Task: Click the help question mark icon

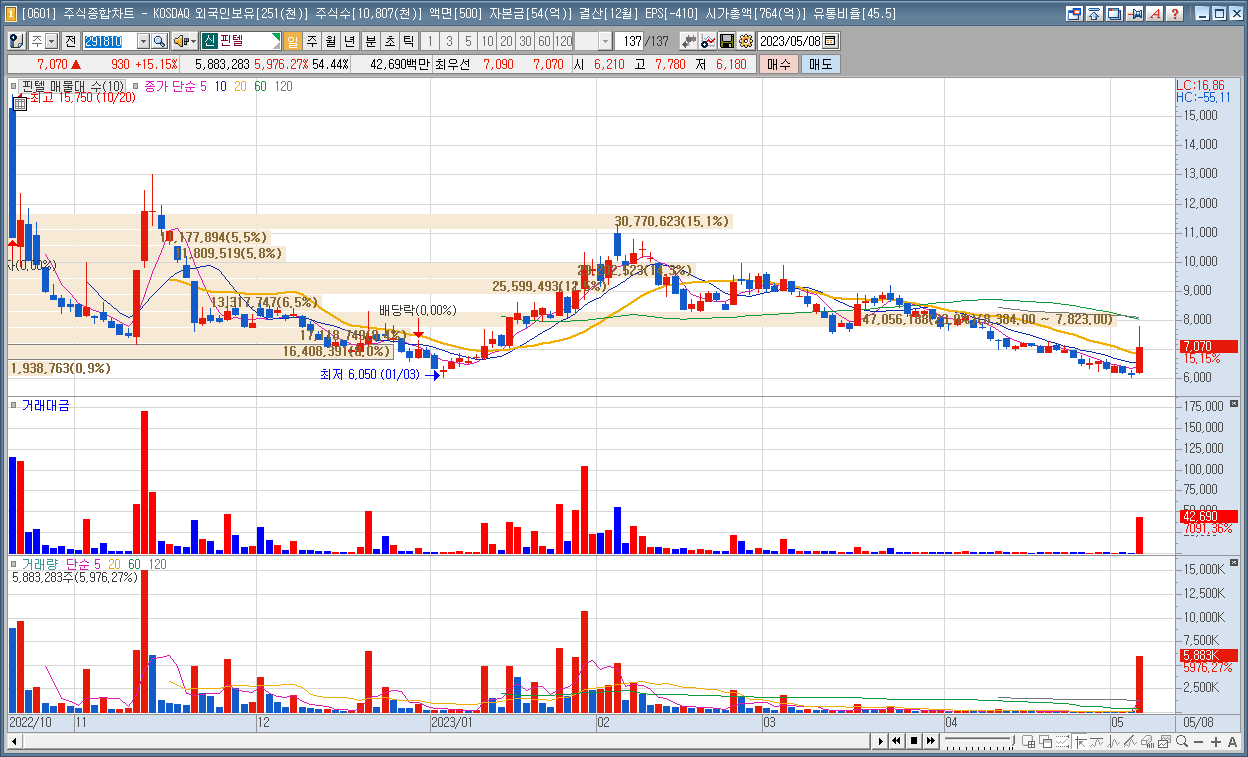Action: click(x=1174, y=14)
